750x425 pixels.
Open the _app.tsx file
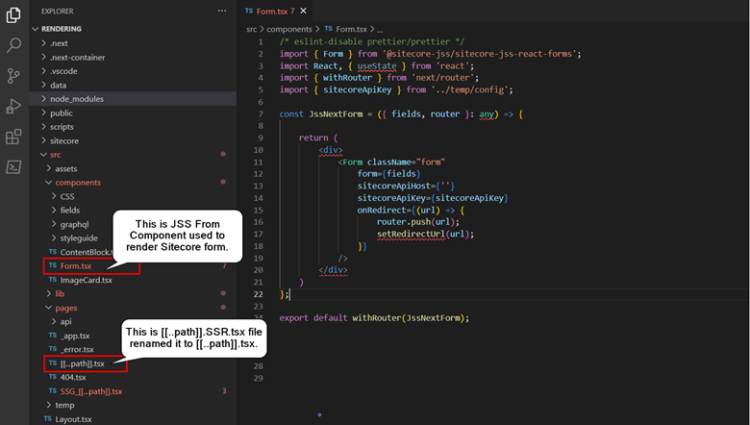(x=76, y=336)
